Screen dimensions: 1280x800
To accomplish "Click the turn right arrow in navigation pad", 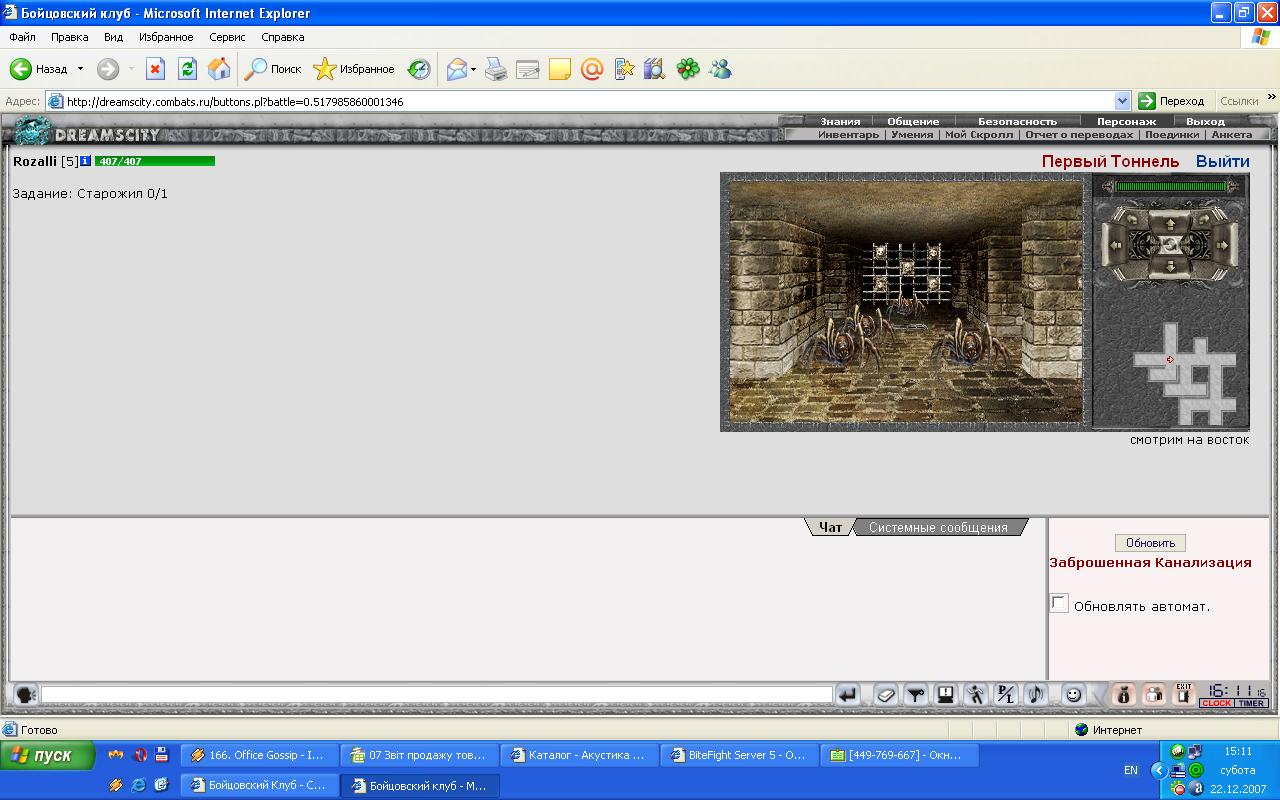I will 1204,219.
